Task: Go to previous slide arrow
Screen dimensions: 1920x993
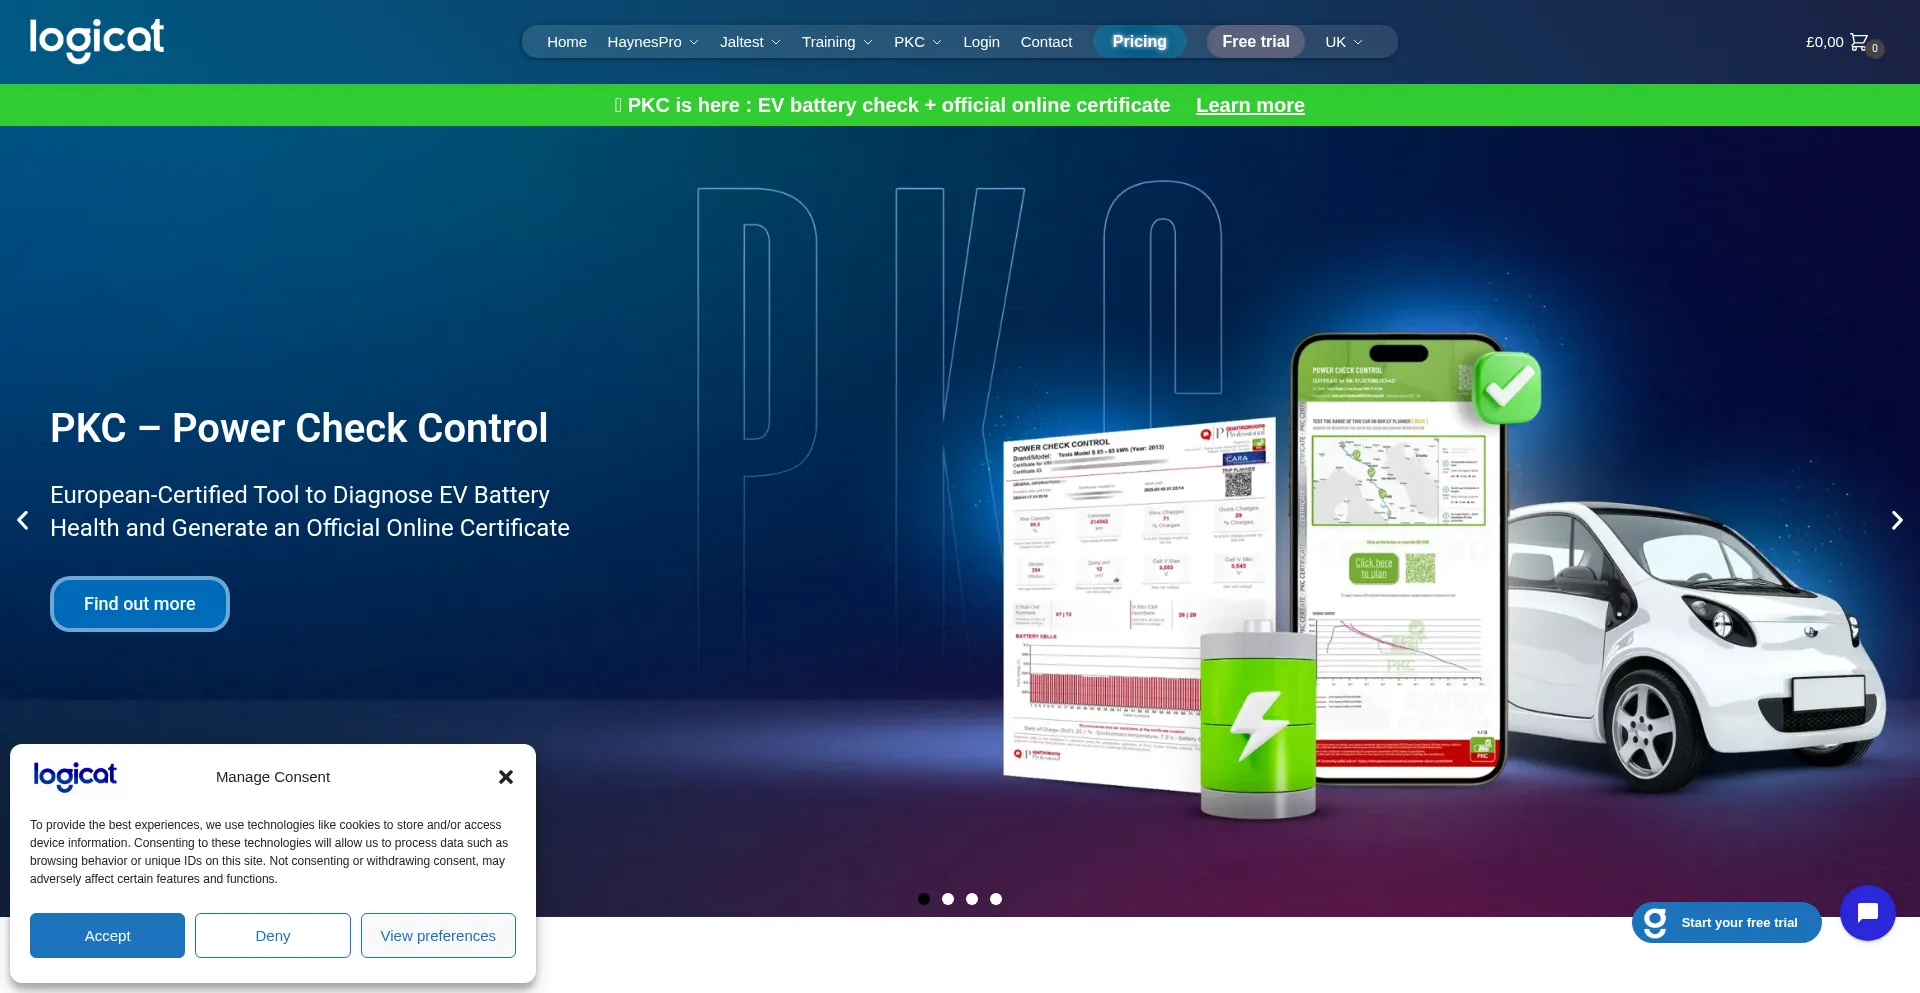Action: pyautogui.click(x=23, y=520)
